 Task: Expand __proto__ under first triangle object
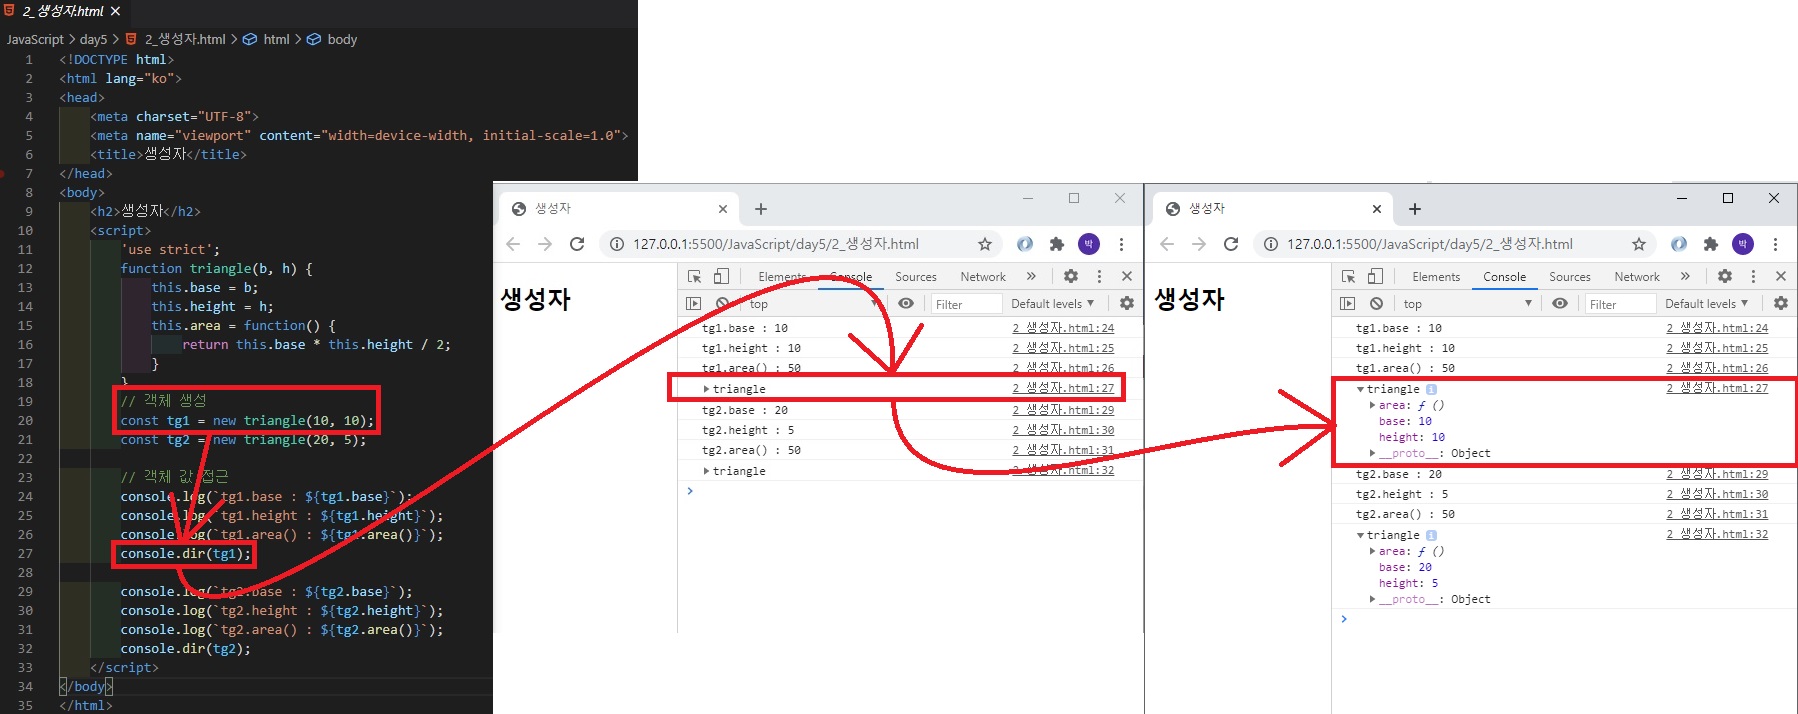[x=1372, y=453]
